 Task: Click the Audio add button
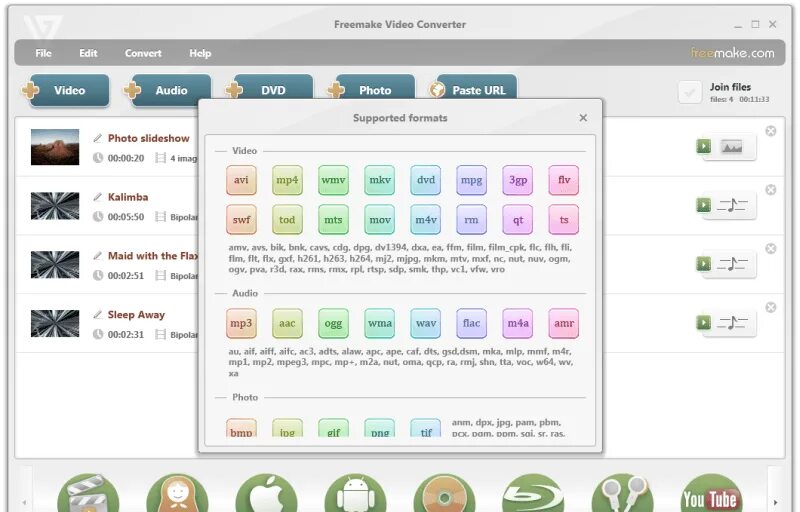167,90
